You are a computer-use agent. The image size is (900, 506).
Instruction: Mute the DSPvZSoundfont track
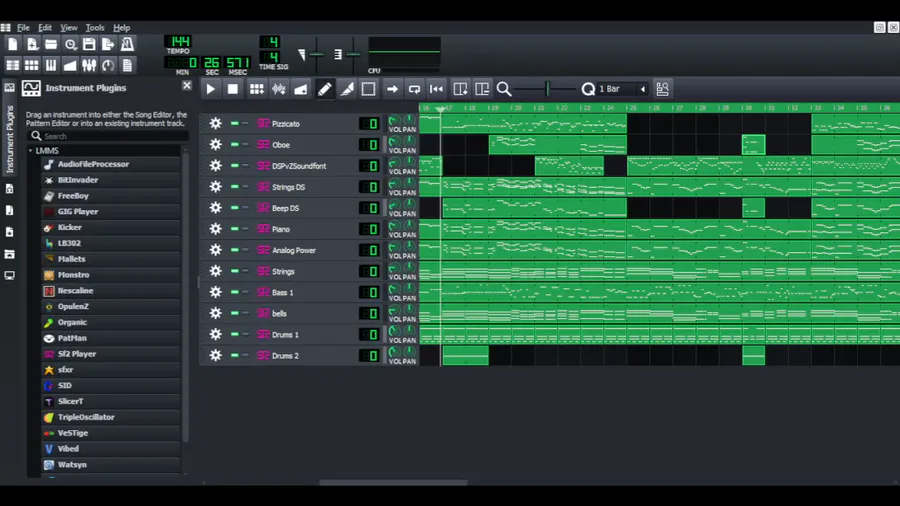pyautogui.click(x=235, y=166)
